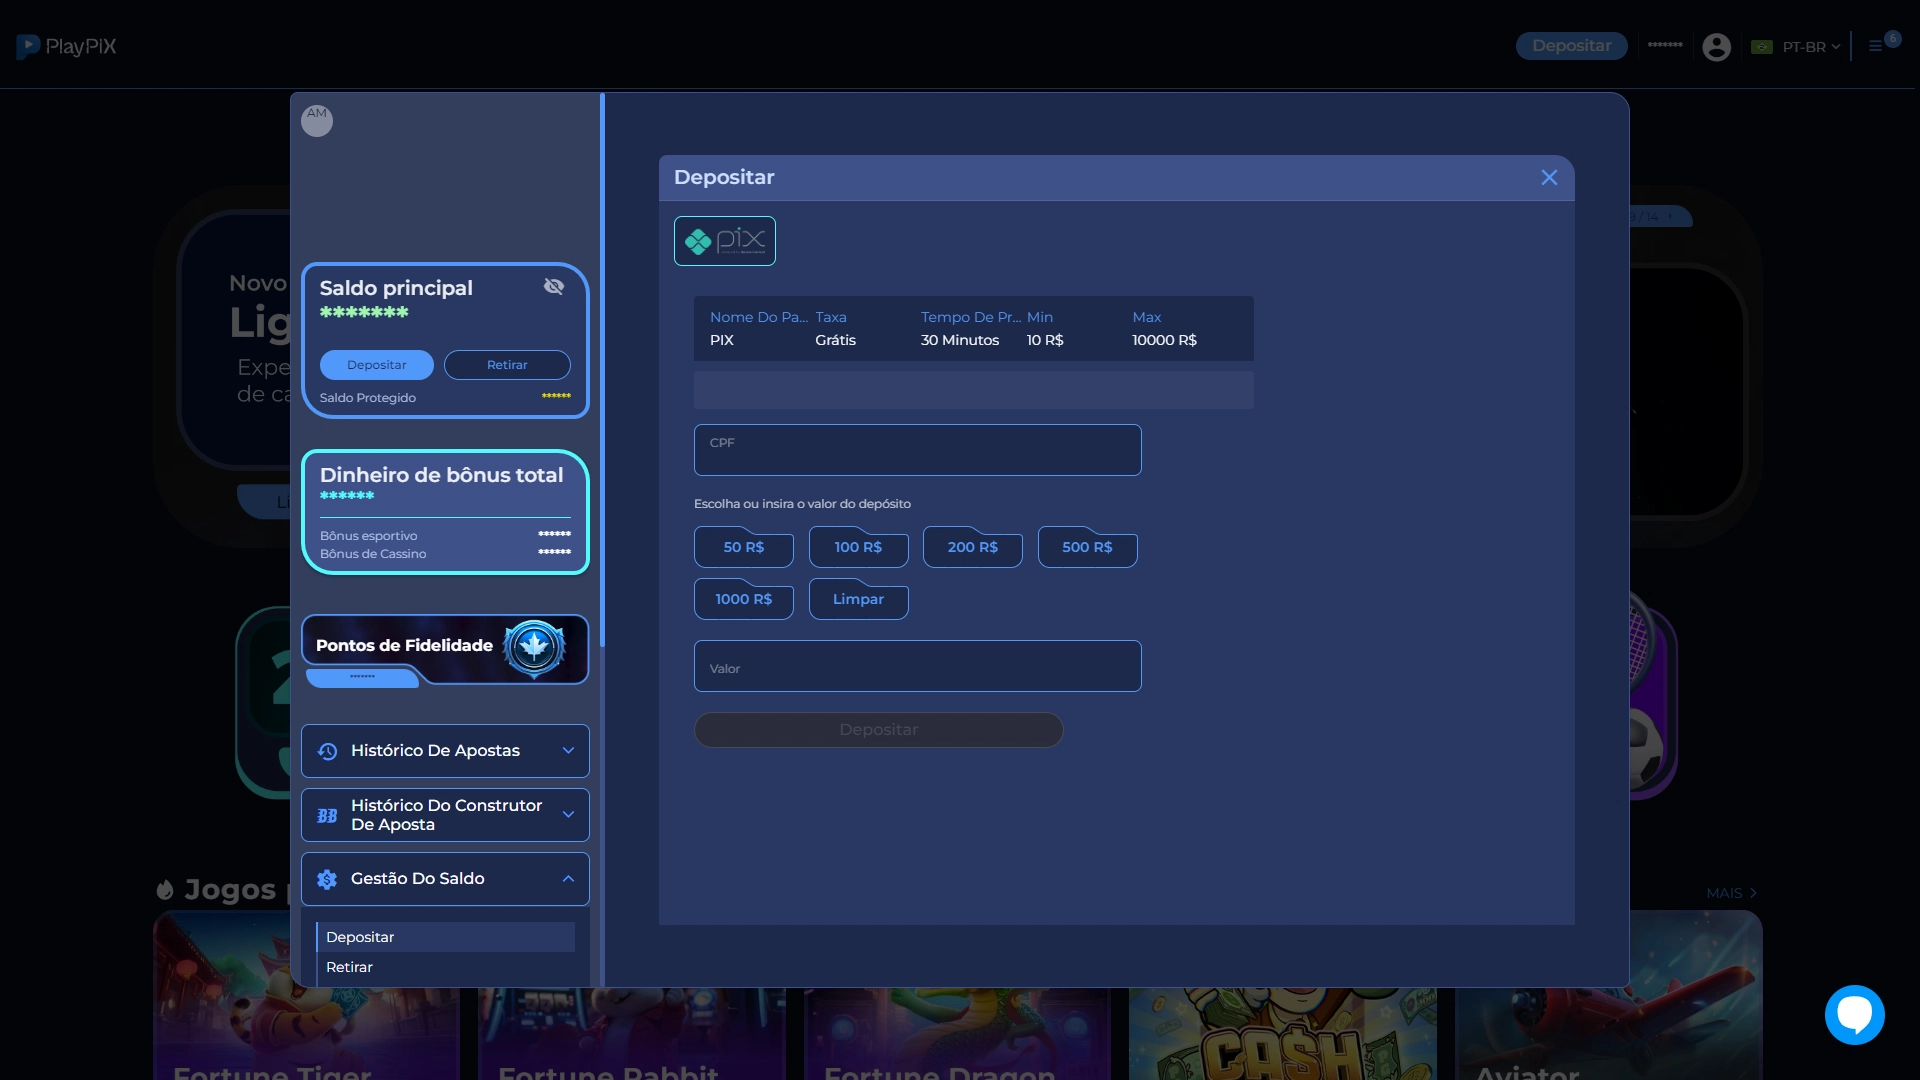Close the Depositar dialog
The image size is (1920, 1080).
pyautogui.click(x=1549, y=178)
